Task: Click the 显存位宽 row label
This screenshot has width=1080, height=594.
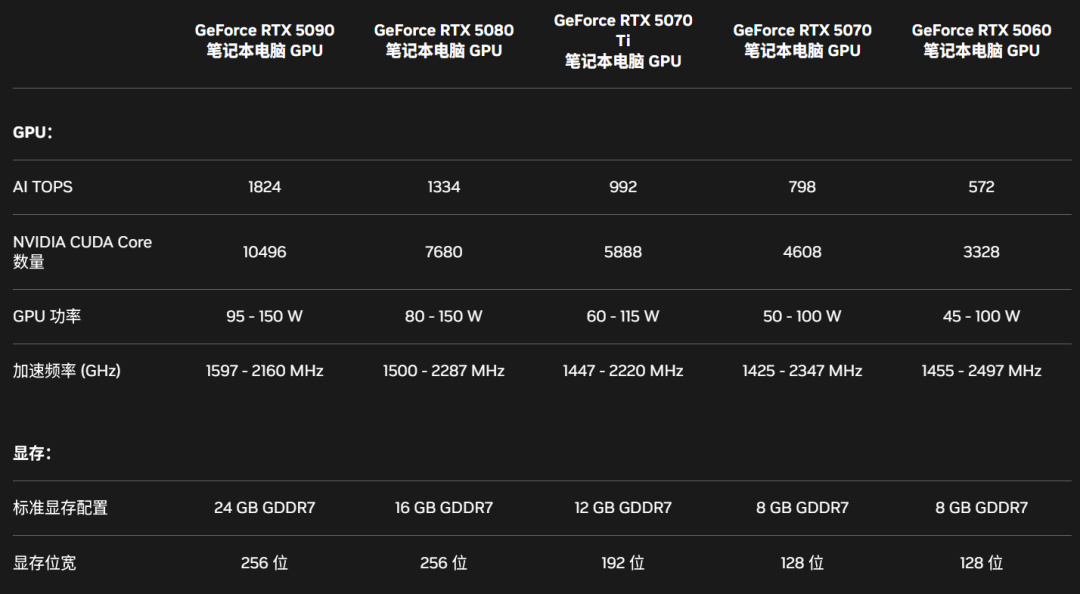Action: (x=44, y=563)
